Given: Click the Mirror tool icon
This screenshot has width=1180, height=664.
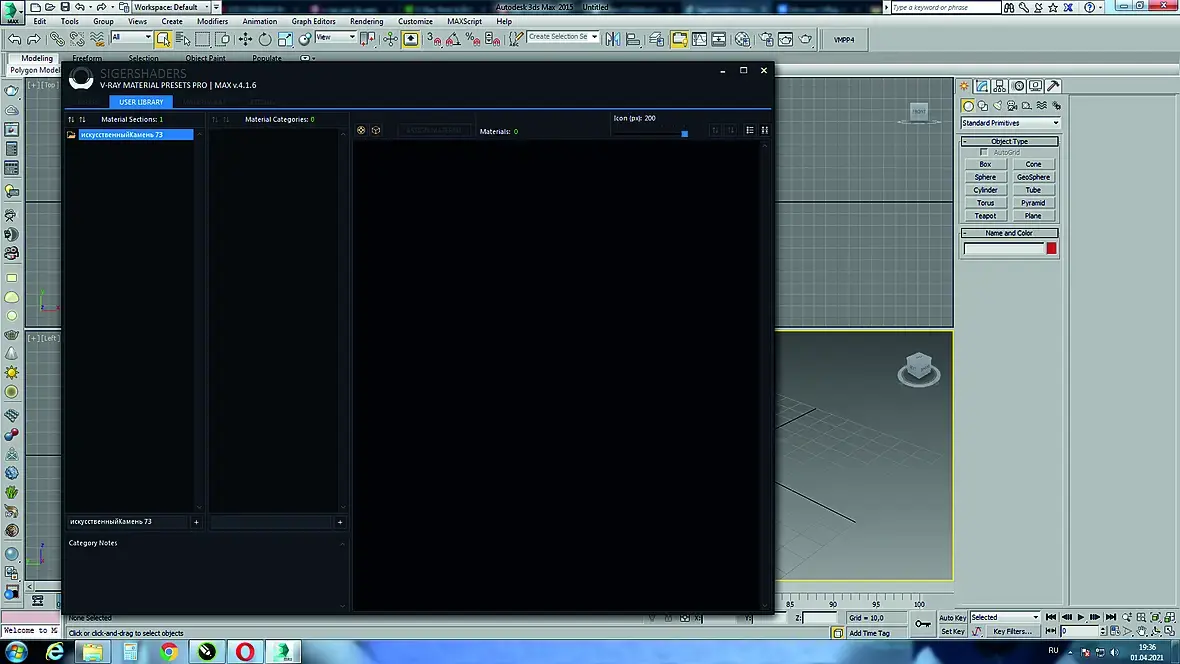Looking at the screenshot, I should 613,39.
